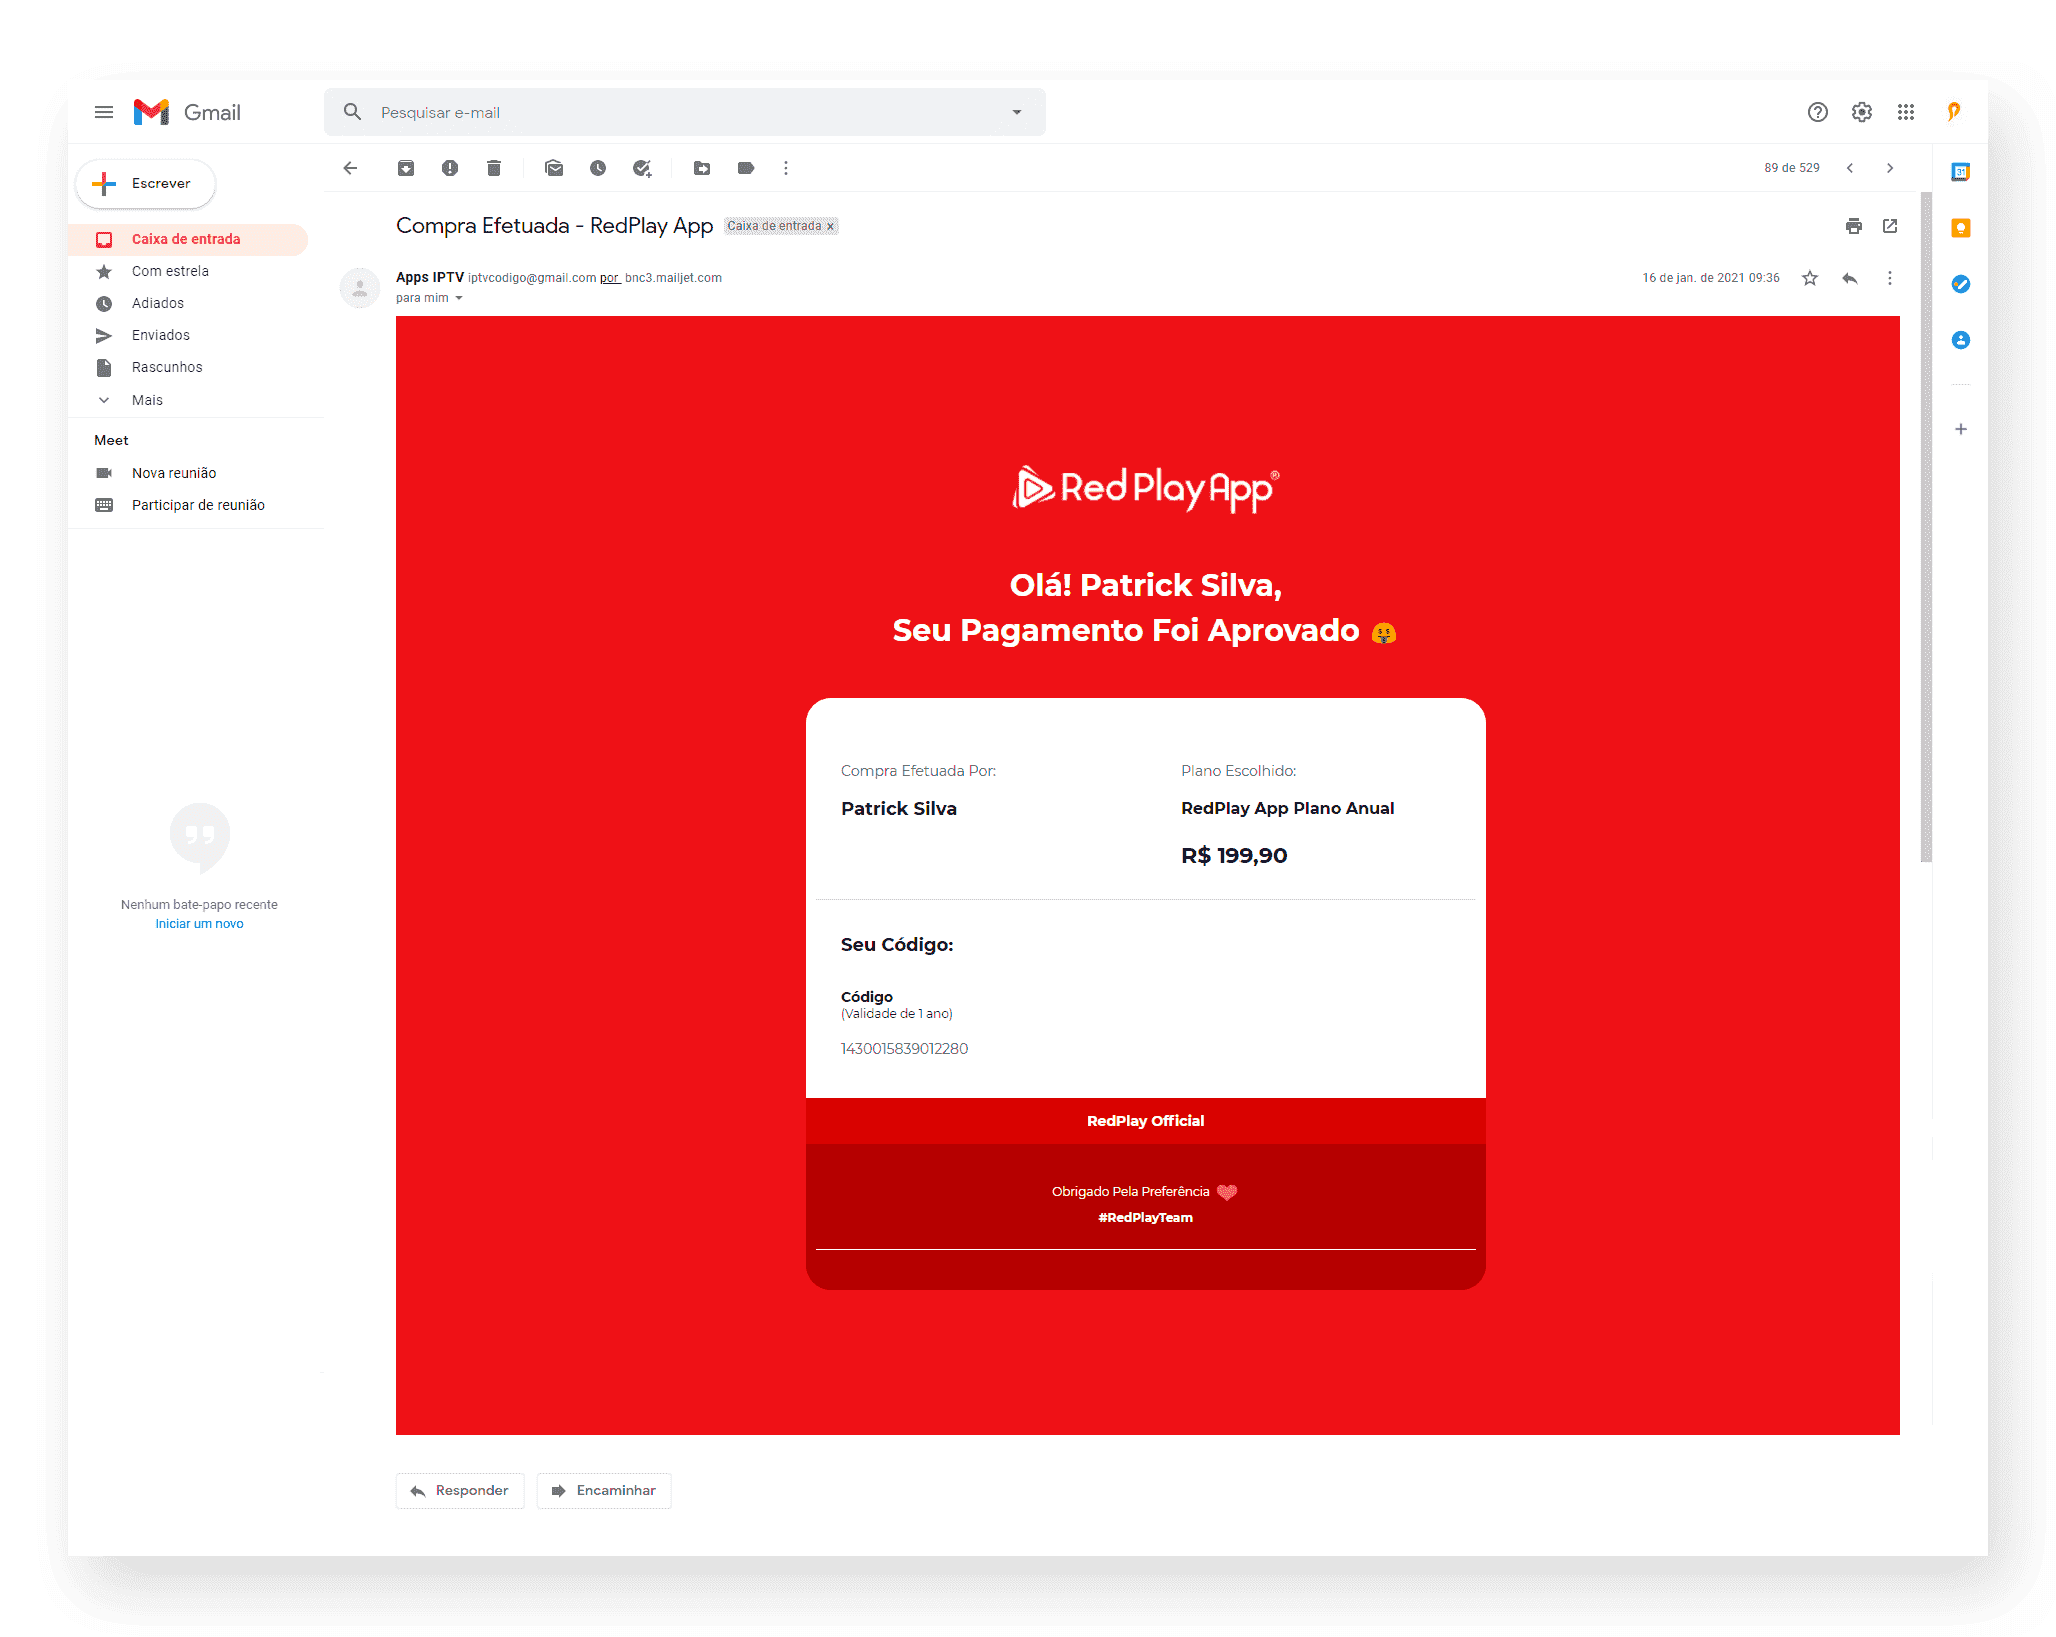Screen dimensions: 2056x1637
Task: Move email to a folder
Action: pyautogui.click(x=702, y=168)
